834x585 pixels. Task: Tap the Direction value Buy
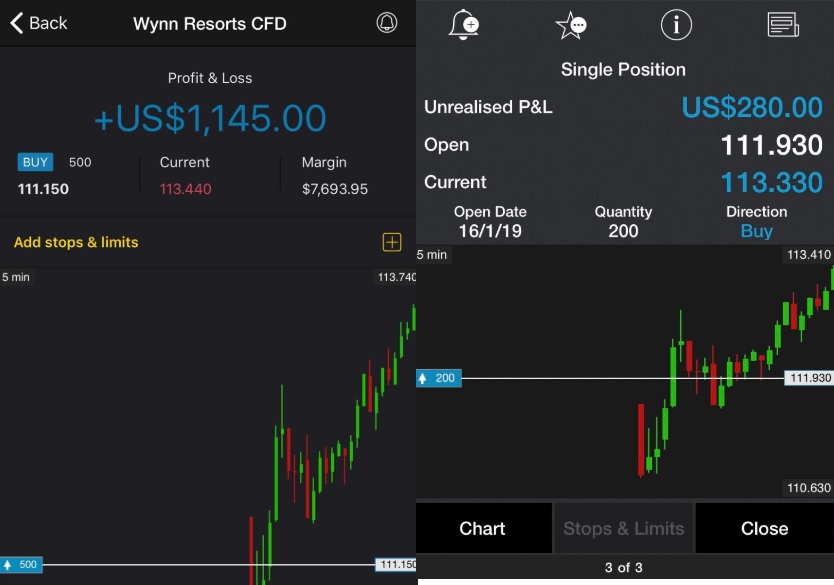(x=756, y=231)
